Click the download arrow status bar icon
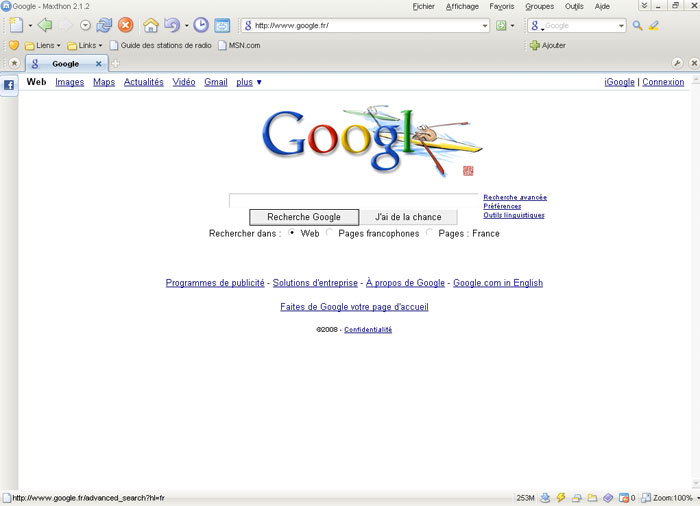Screen dimensions: 700x506 [x=545, y=498]
